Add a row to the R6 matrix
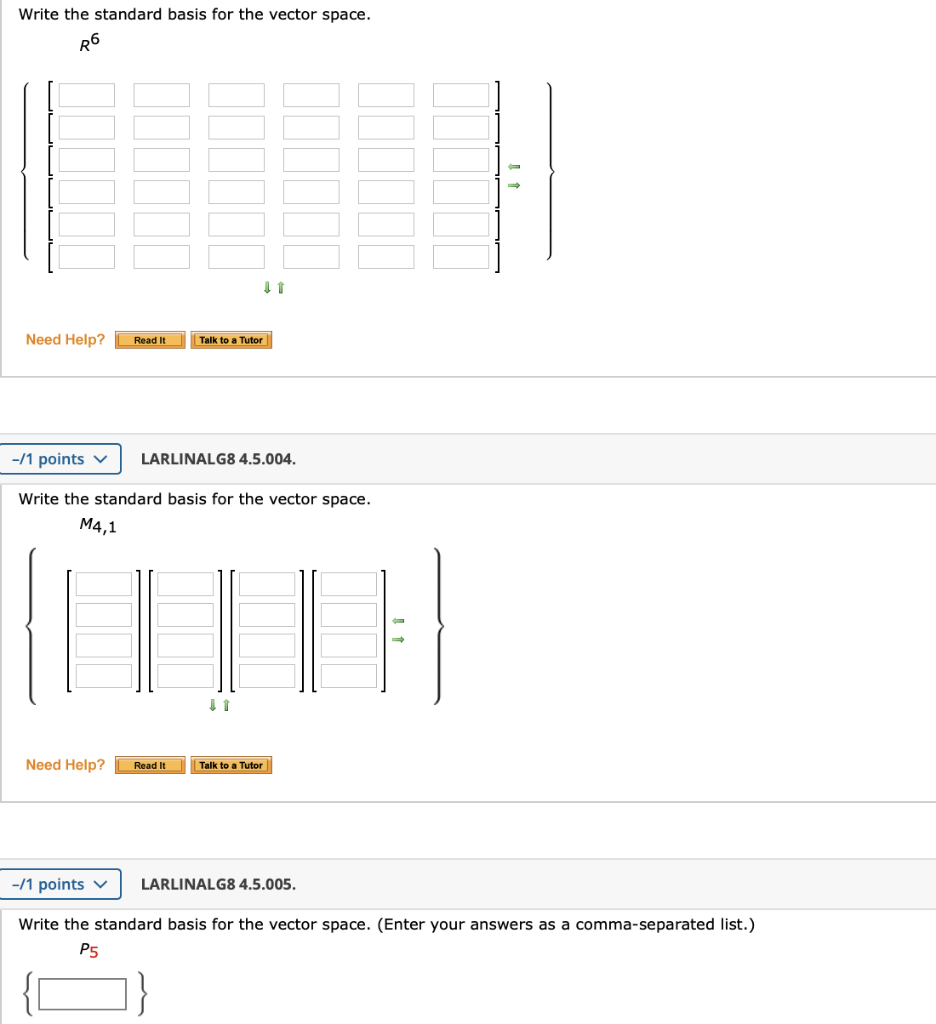The height and width of the screenshot is (1024, 936). [267, 287]
